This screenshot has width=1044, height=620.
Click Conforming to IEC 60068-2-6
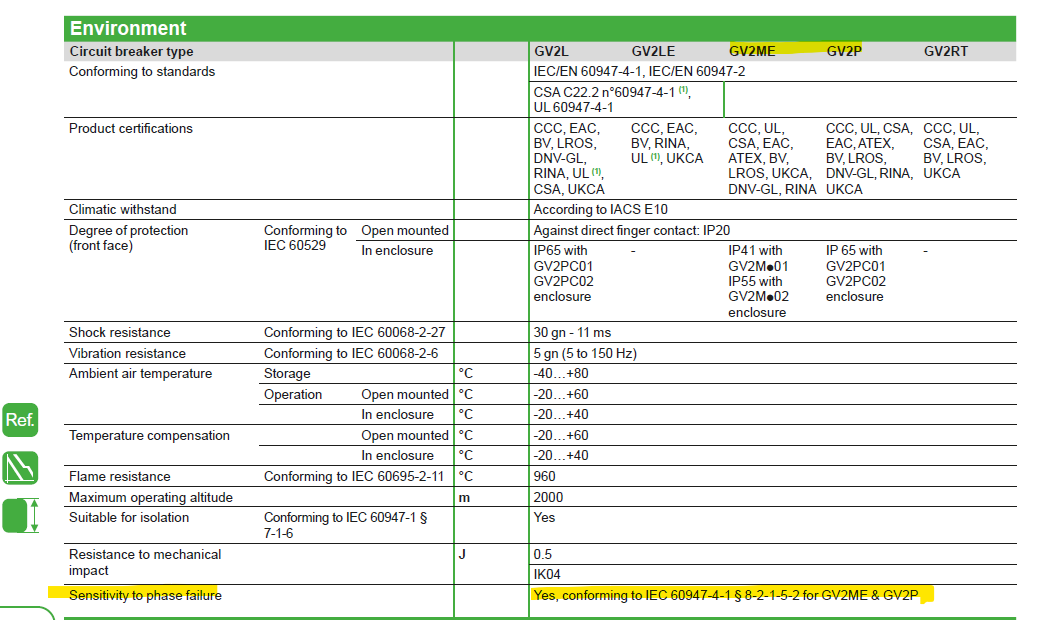coord(351,354)
